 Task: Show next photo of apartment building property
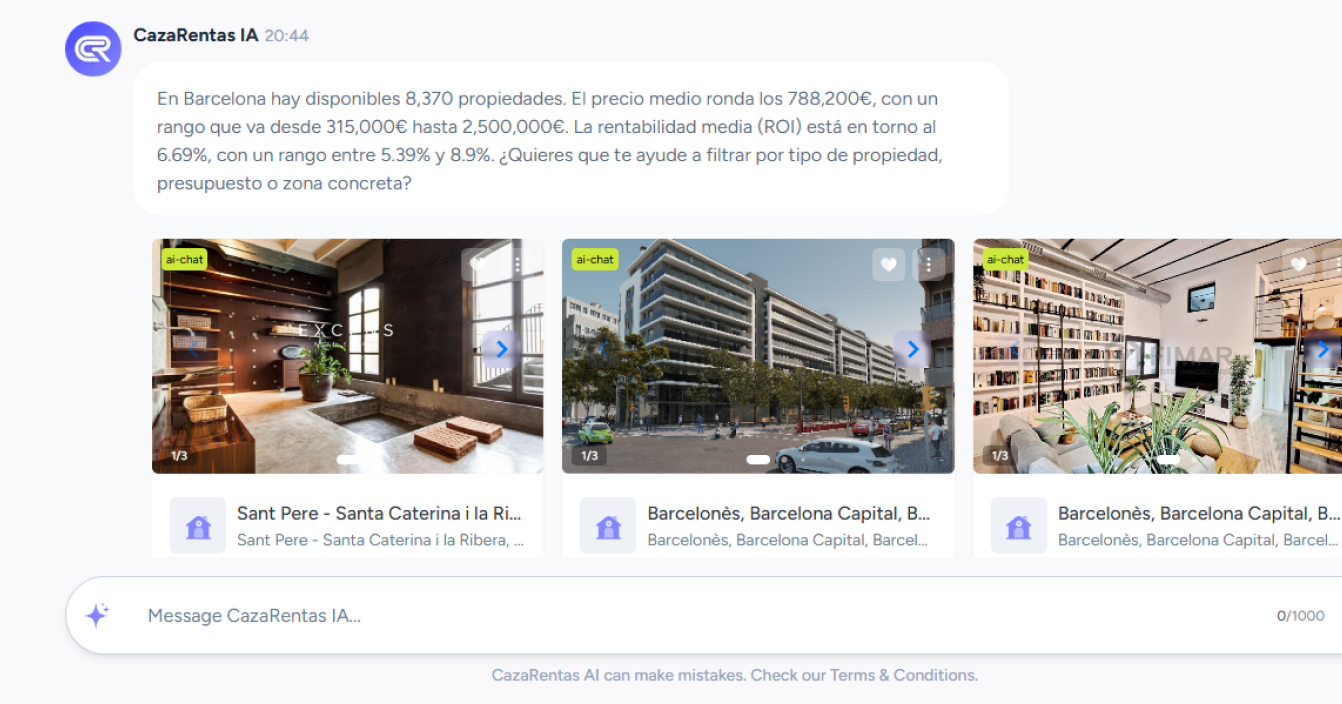click(x=912, y=349)
